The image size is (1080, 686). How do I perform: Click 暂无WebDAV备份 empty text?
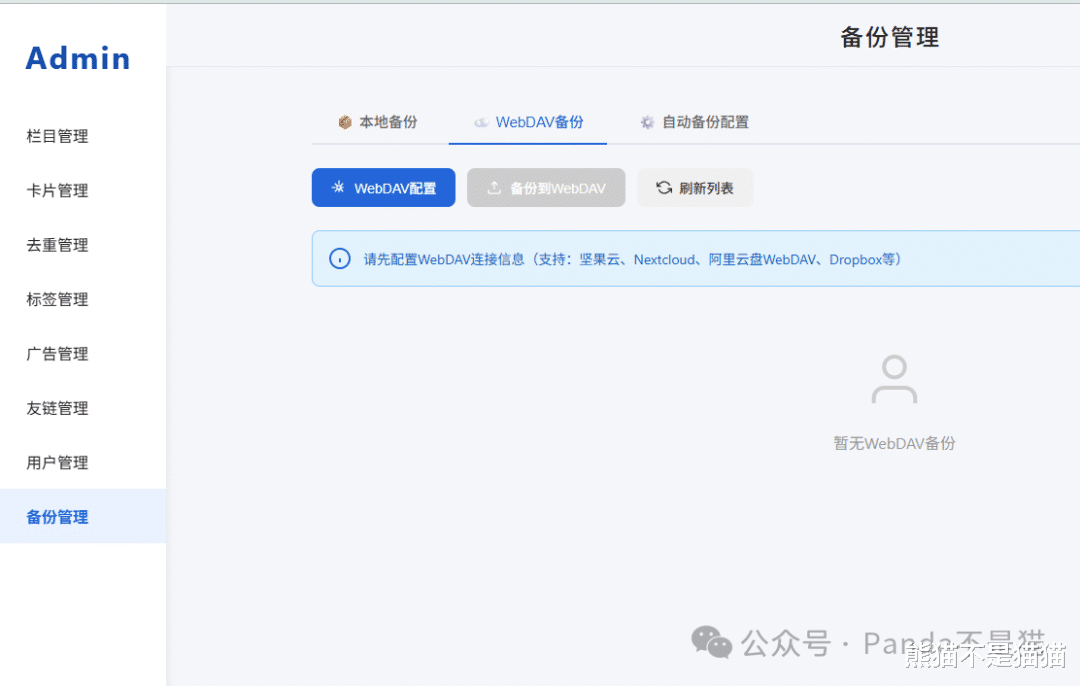pyautogui.click(x=894, y=444)
